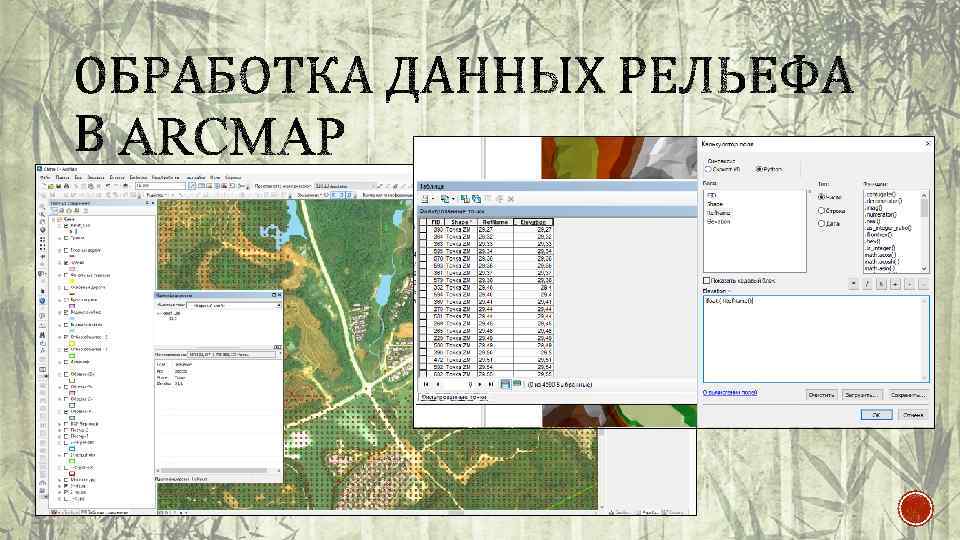Collapse the Слои group in contents
960x540 pixels.
point(54,219)
